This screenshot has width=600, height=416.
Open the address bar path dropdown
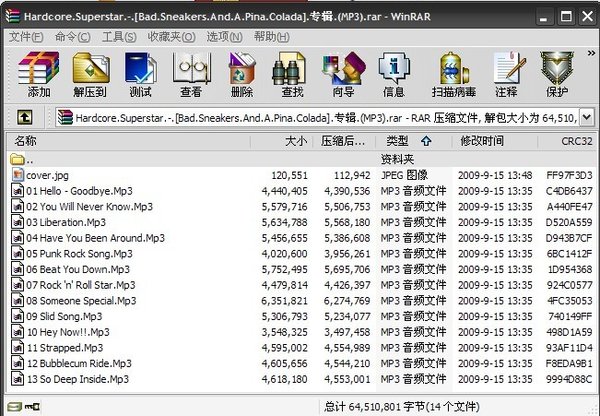pos(587,117)
